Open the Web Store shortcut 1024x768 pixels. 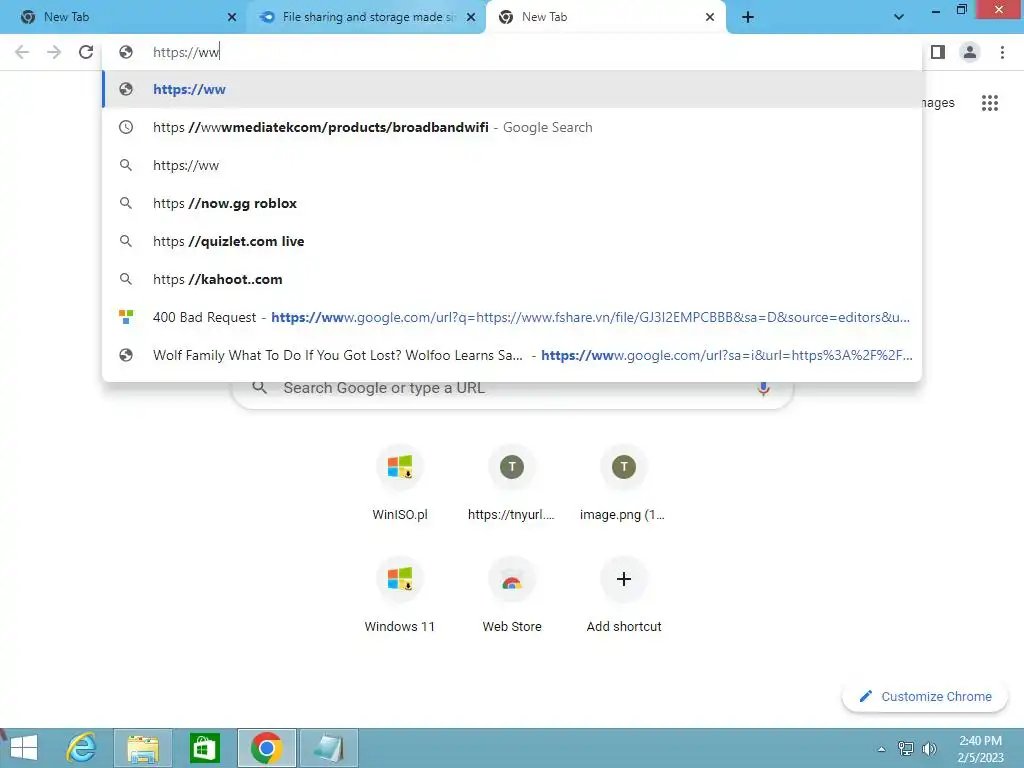[x=511, y=595]
